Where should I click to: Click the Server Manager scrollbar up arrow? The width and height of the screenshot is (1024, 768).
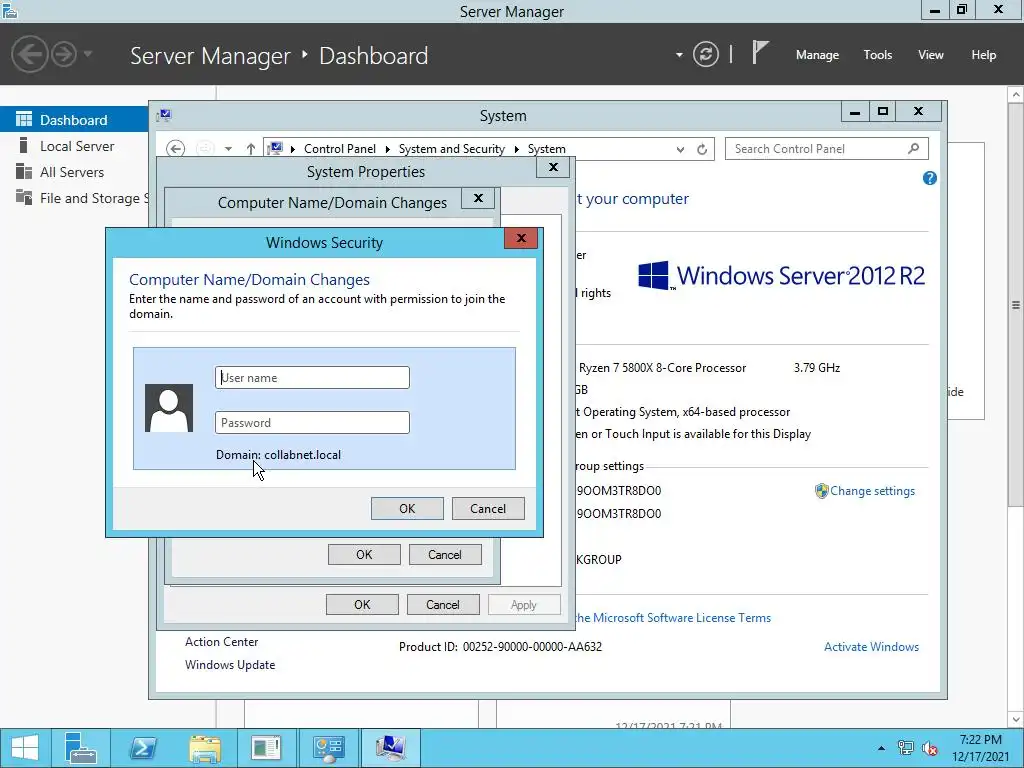pyautogui.click(x=1016, y=94)
